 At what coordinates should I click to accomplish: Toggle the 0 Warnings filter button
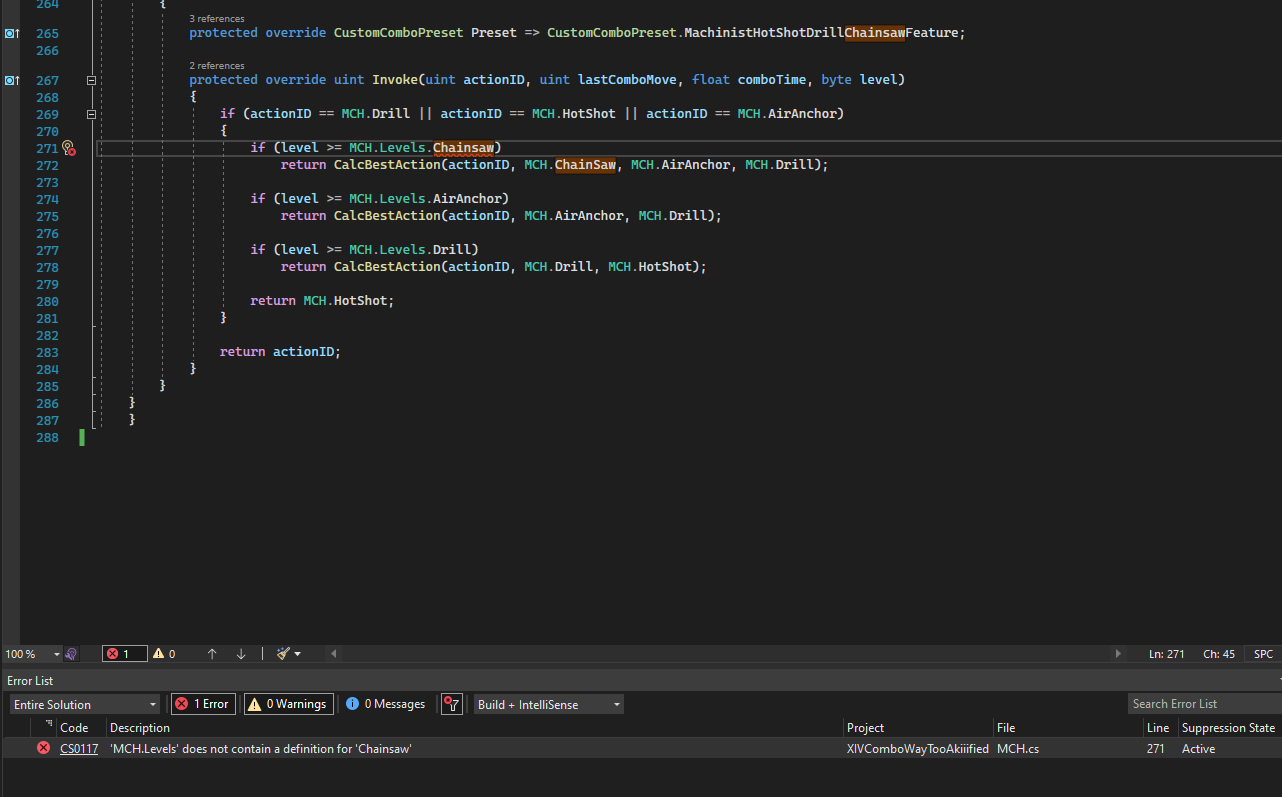(288, 704)
